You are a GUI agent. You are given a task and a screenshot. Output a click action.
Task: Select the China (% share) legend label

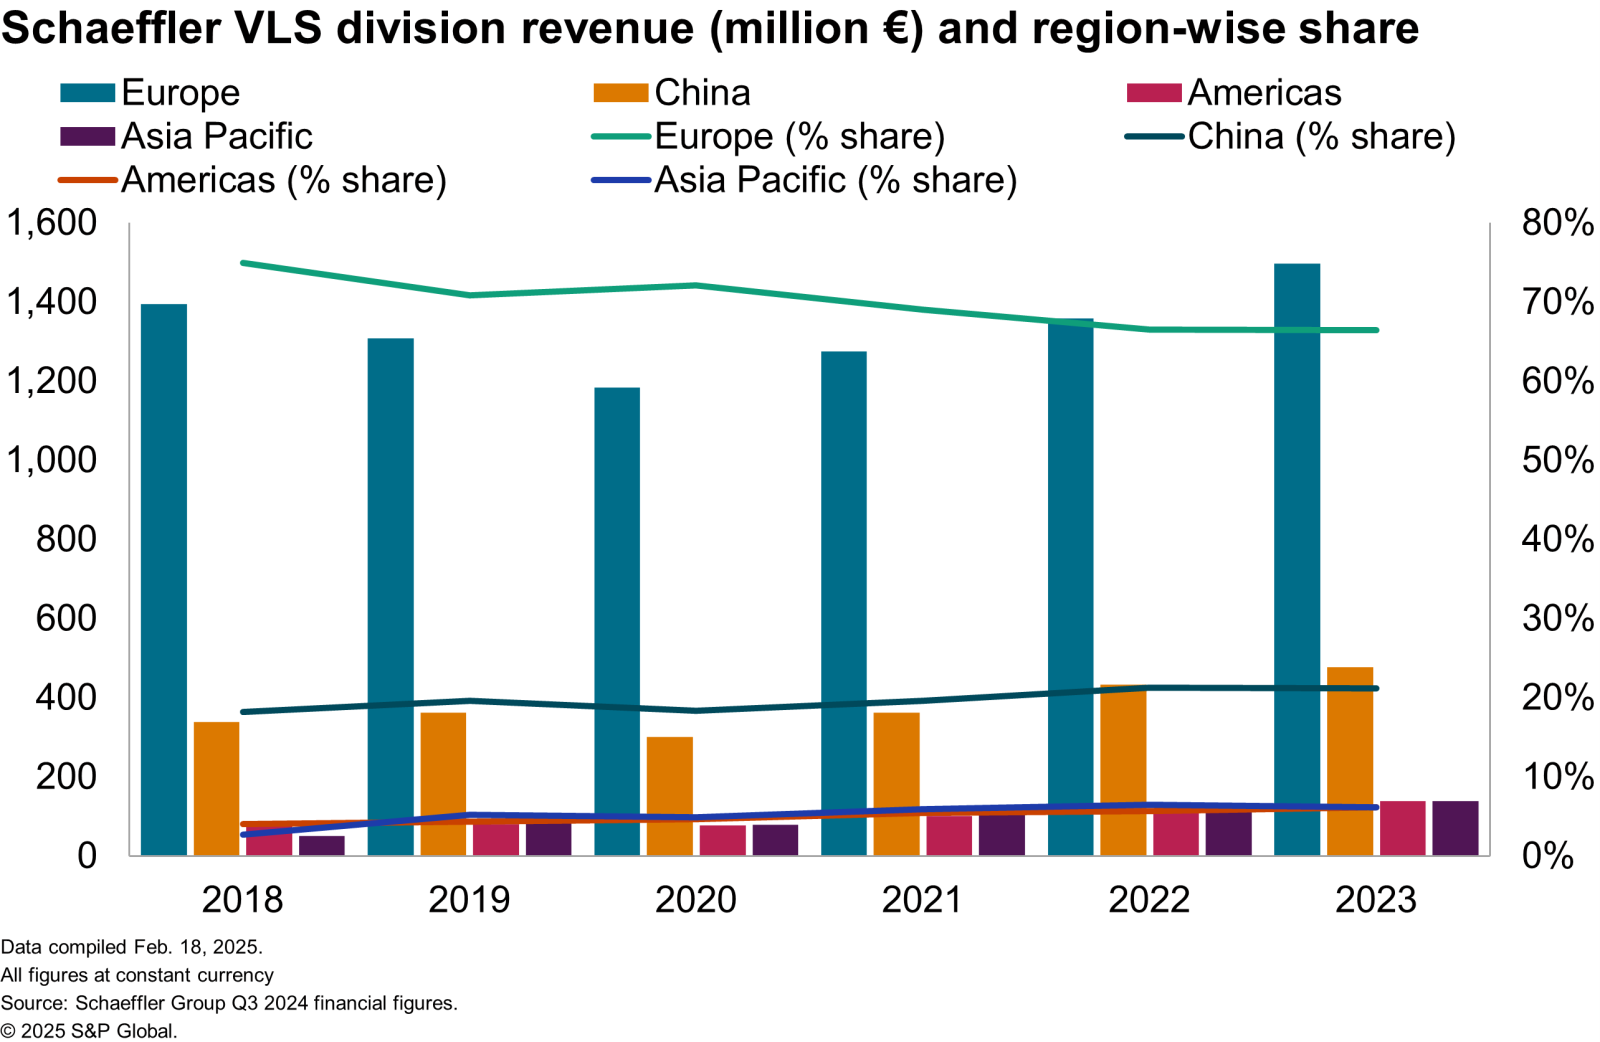tap(1321, 136)
